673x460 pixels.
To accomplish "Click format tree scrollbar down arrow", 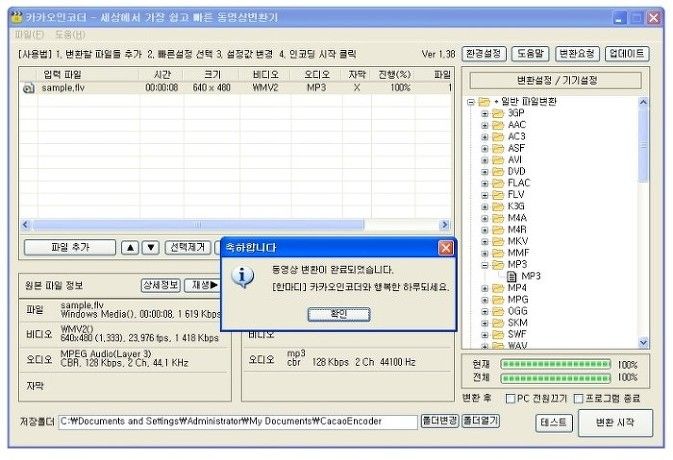I will pyautogui.click(x=643, y=342).
